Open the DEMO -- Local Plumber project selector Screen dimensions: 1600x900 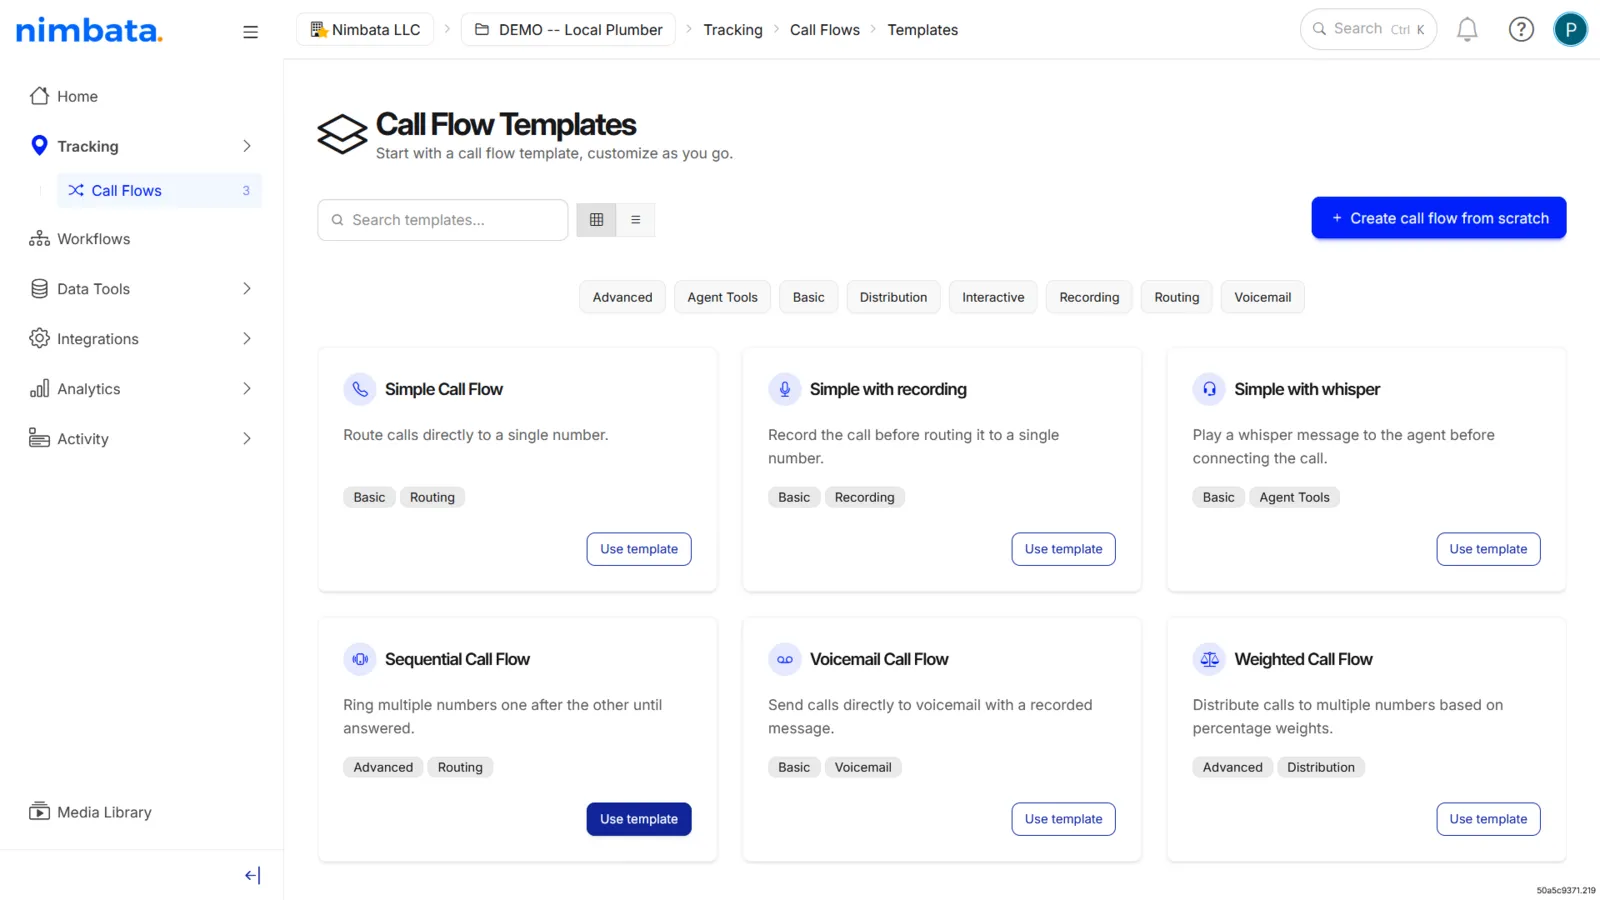568,30
